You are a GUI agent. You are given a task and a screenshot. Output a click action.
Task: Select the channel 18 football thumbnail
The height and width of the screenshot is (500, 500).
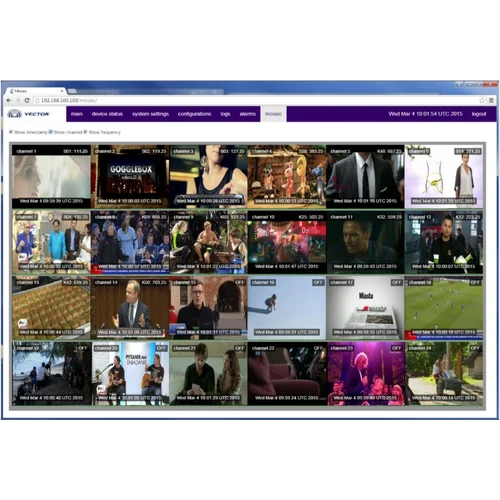tap(444, 308)
